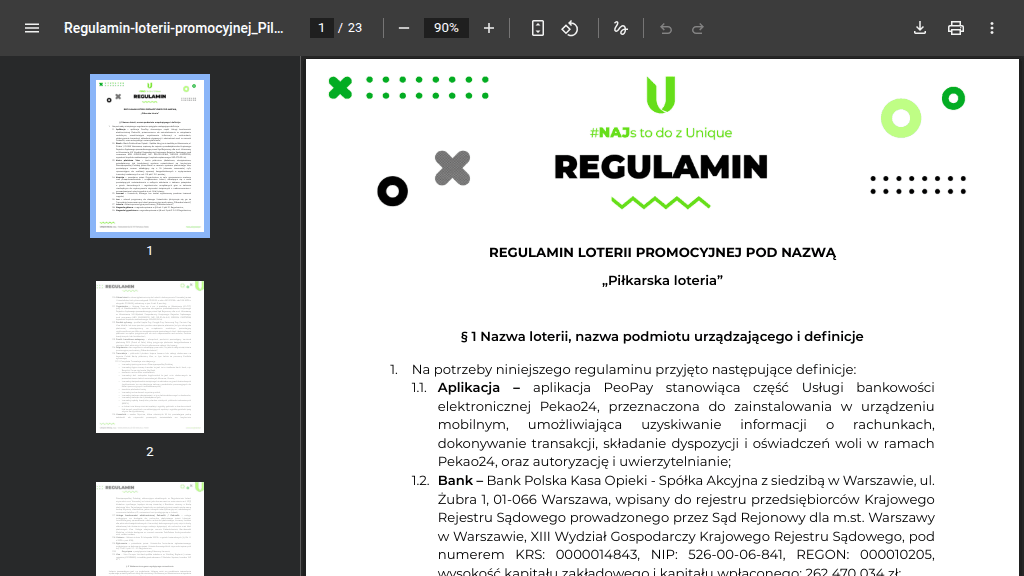Click the total pages count 23

(x=355, y=28)
